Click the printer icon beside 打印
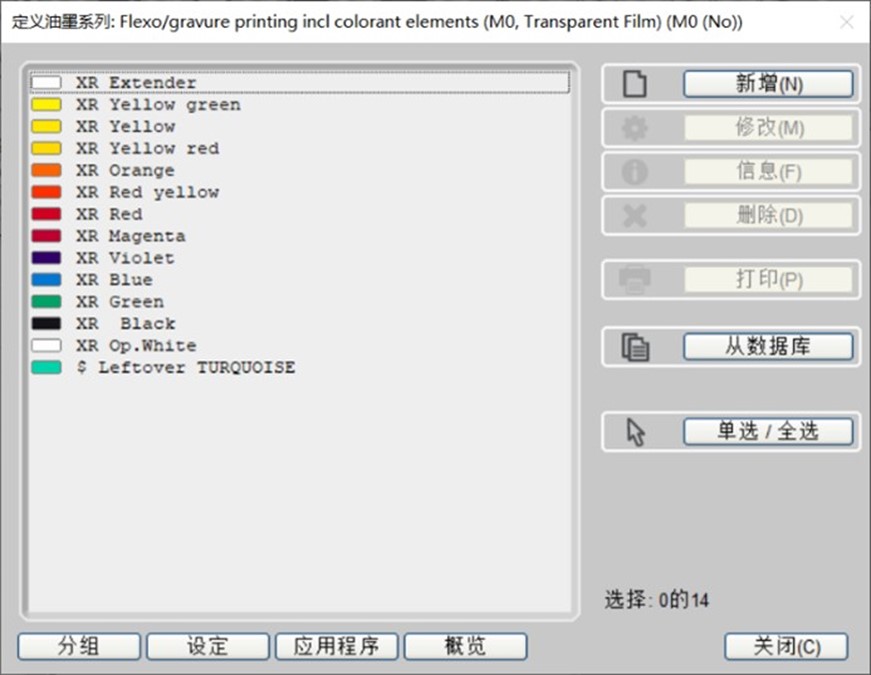The height and width of the screenshot is (675, 871). click(x=635, y=280)
